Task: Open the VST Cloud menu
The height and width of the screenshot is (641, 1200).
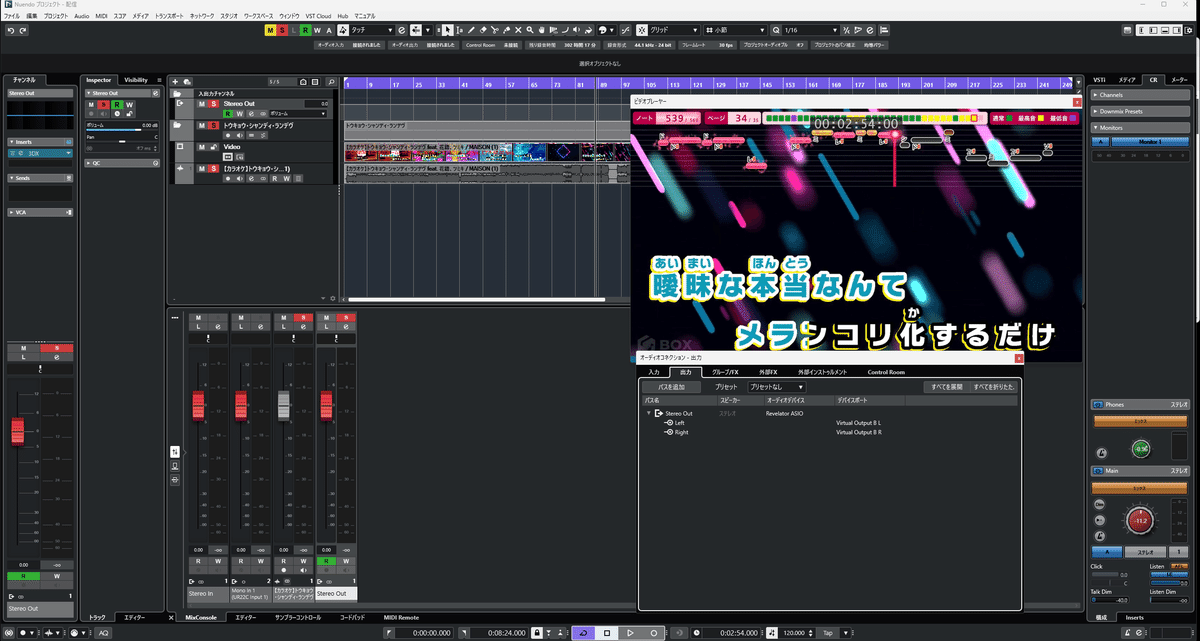Action: tap(318, 17)
